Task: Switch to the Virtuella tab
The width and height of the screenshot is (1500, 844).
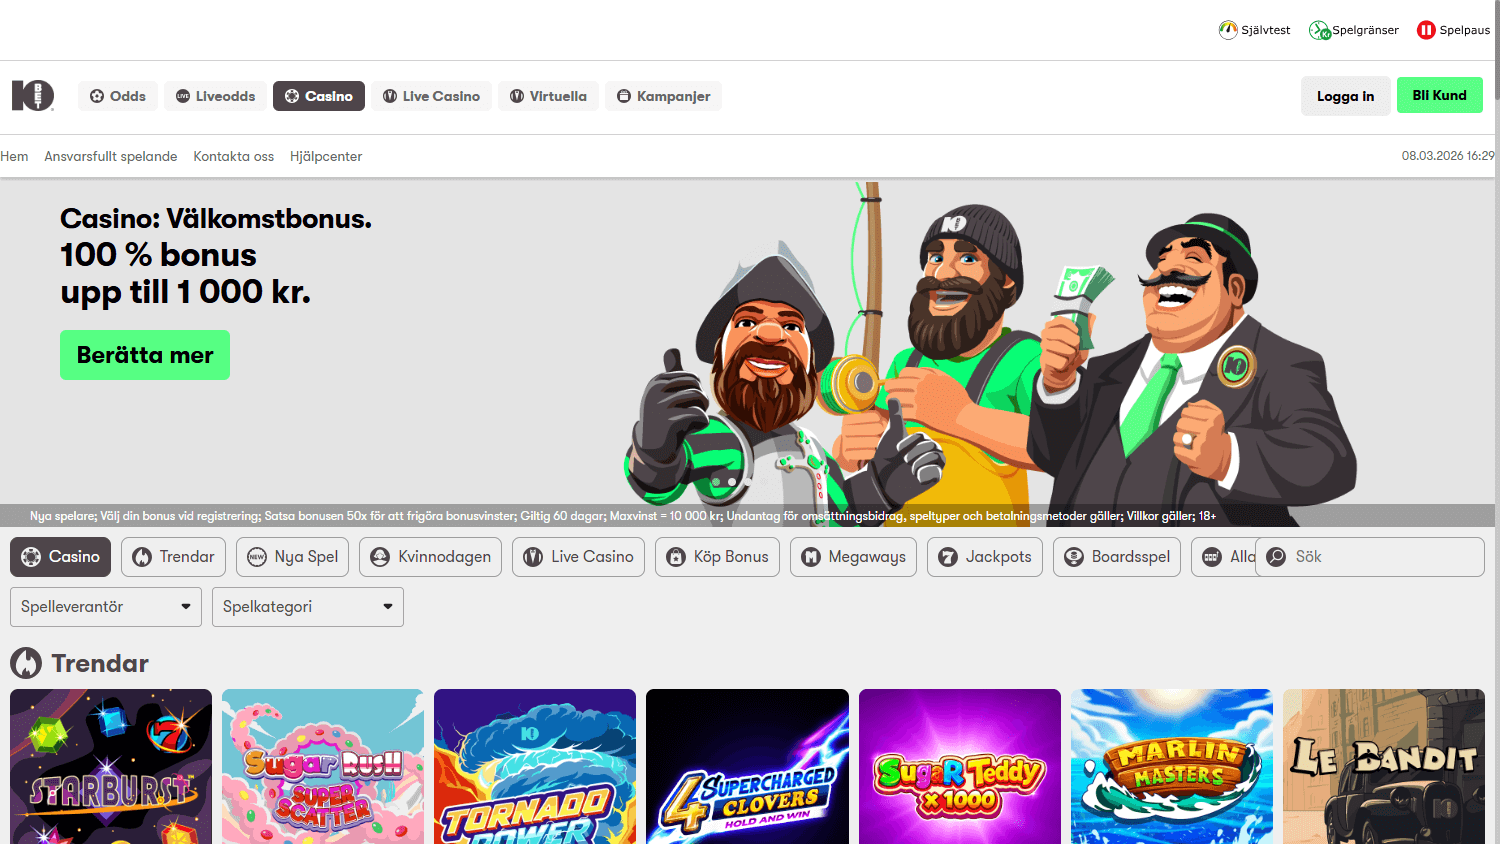Action: (x=548, y=96)
